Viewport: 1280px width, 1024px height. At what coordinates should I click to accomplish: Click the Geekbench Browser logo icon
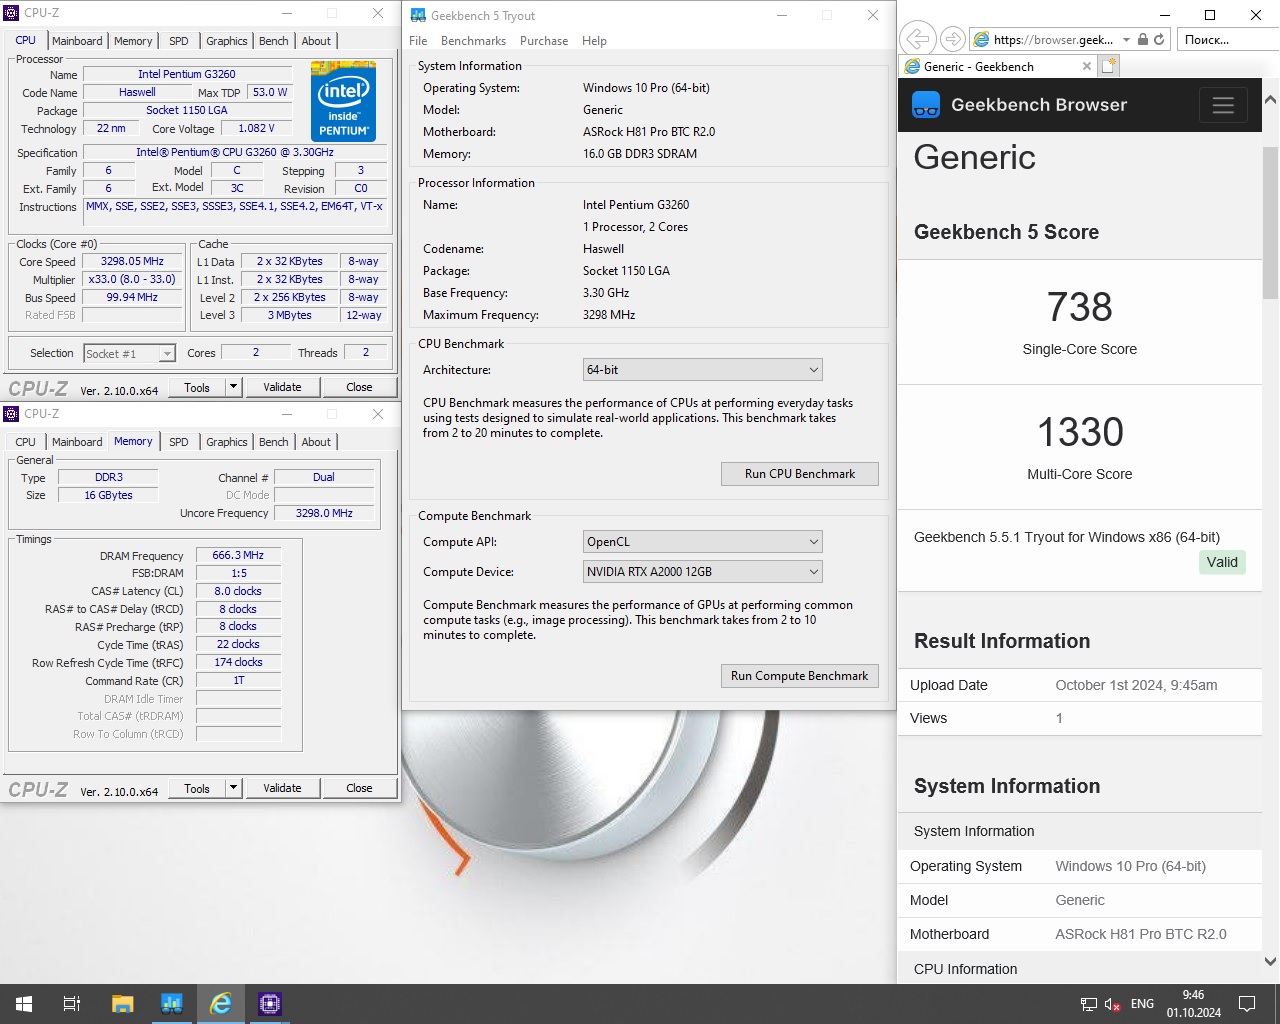926,105
